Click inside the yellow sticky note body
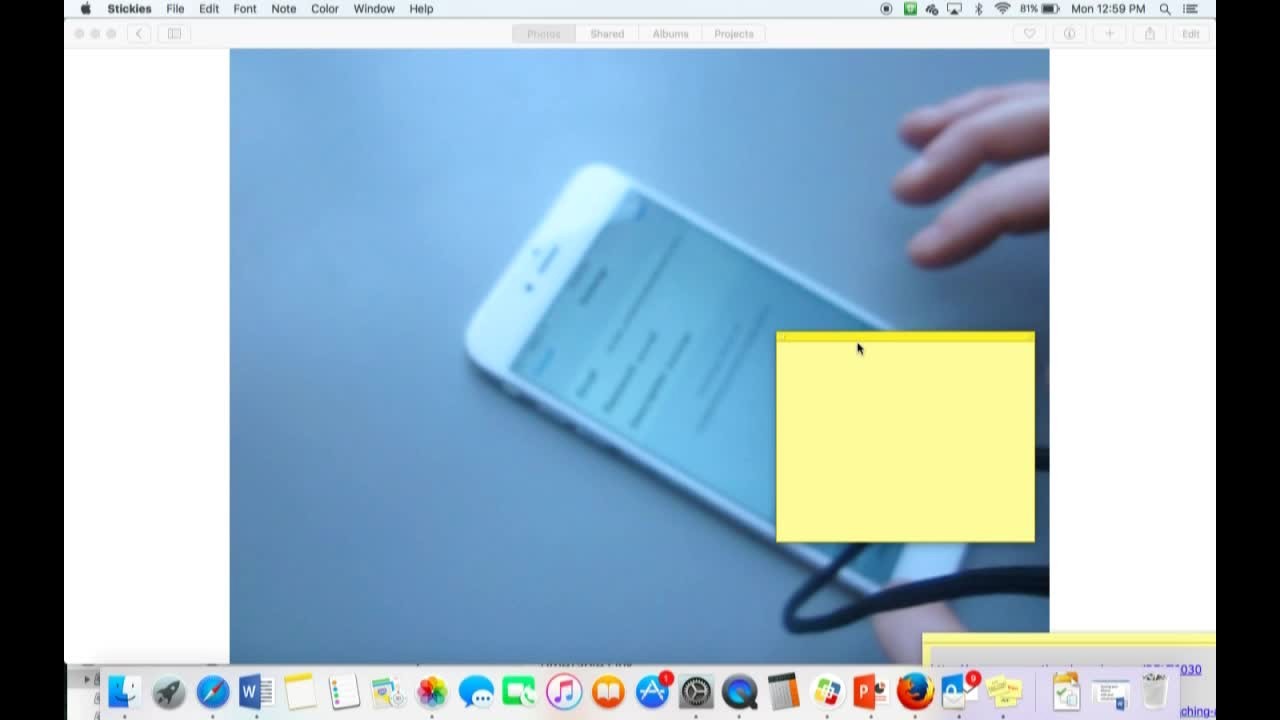Image resolution: width=1280 pixels, height=720 pixels. click(905, 445)
